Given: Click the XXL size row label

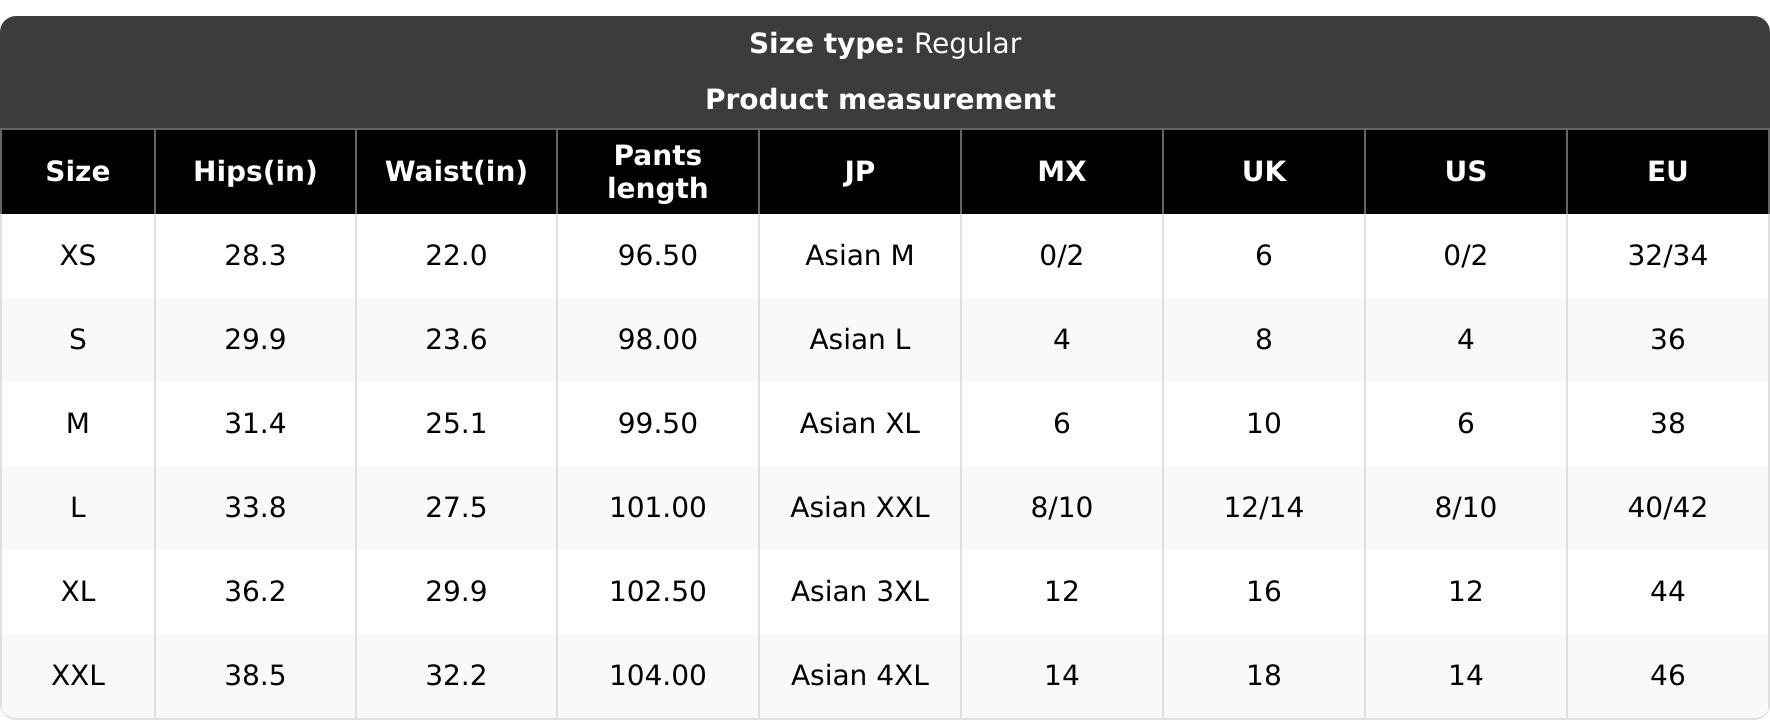Looking at the screenshot, I should coord(78,676).
